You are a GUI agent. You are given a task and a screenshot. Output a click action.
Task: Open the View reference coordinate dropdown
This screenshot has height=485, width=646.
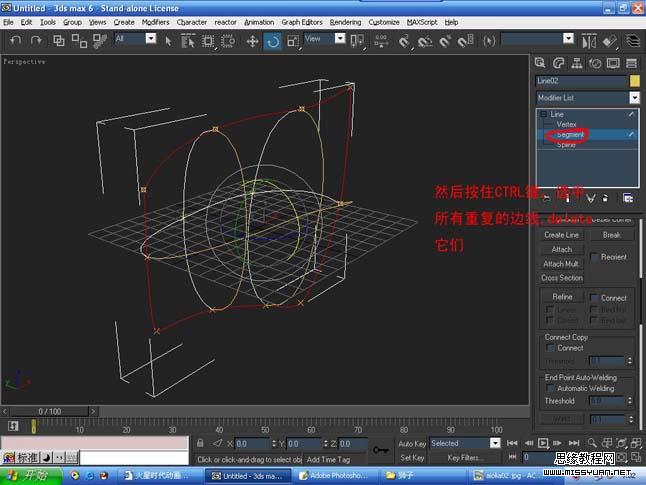(x=340, y=39)
